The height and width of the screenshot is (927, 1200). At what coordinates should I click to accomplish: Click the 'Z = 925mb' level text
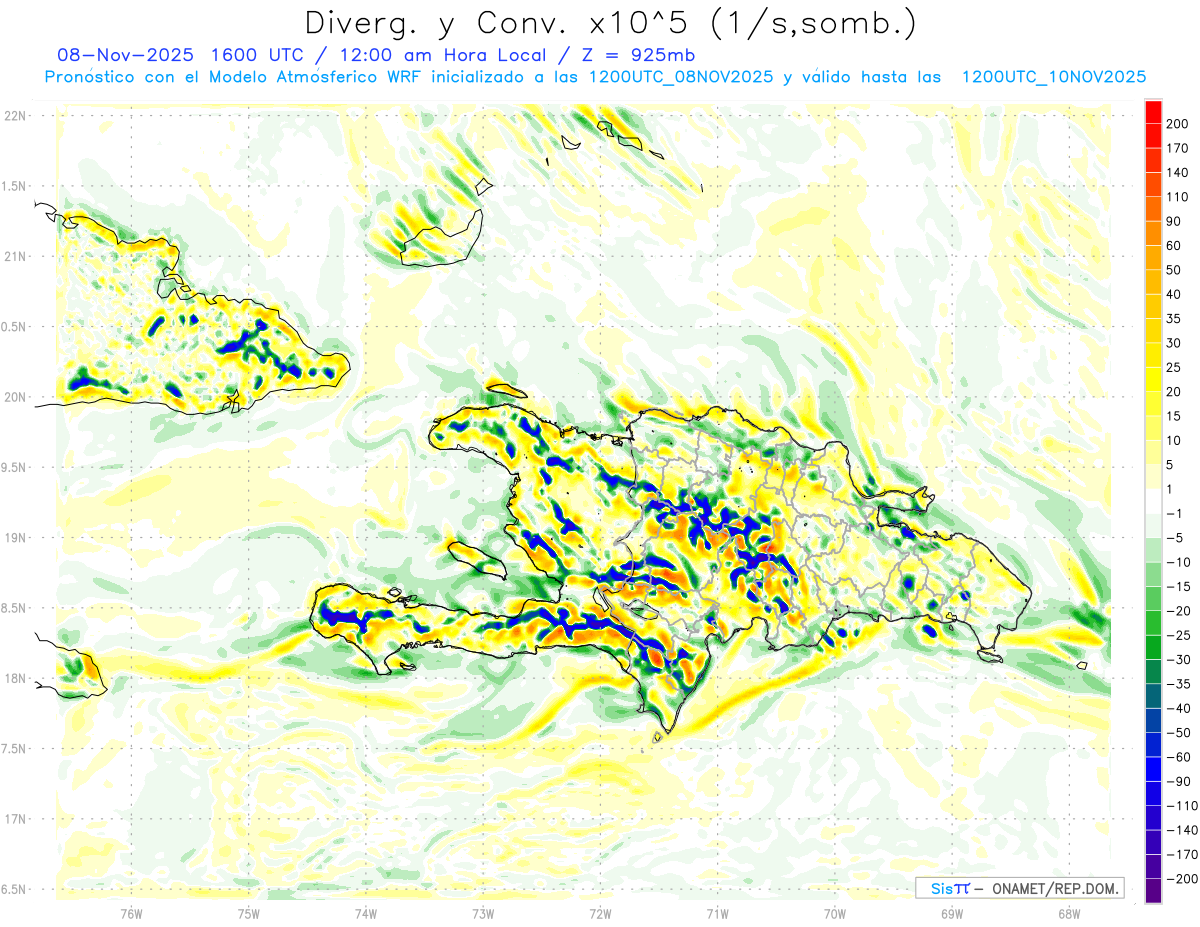point(635,55)
